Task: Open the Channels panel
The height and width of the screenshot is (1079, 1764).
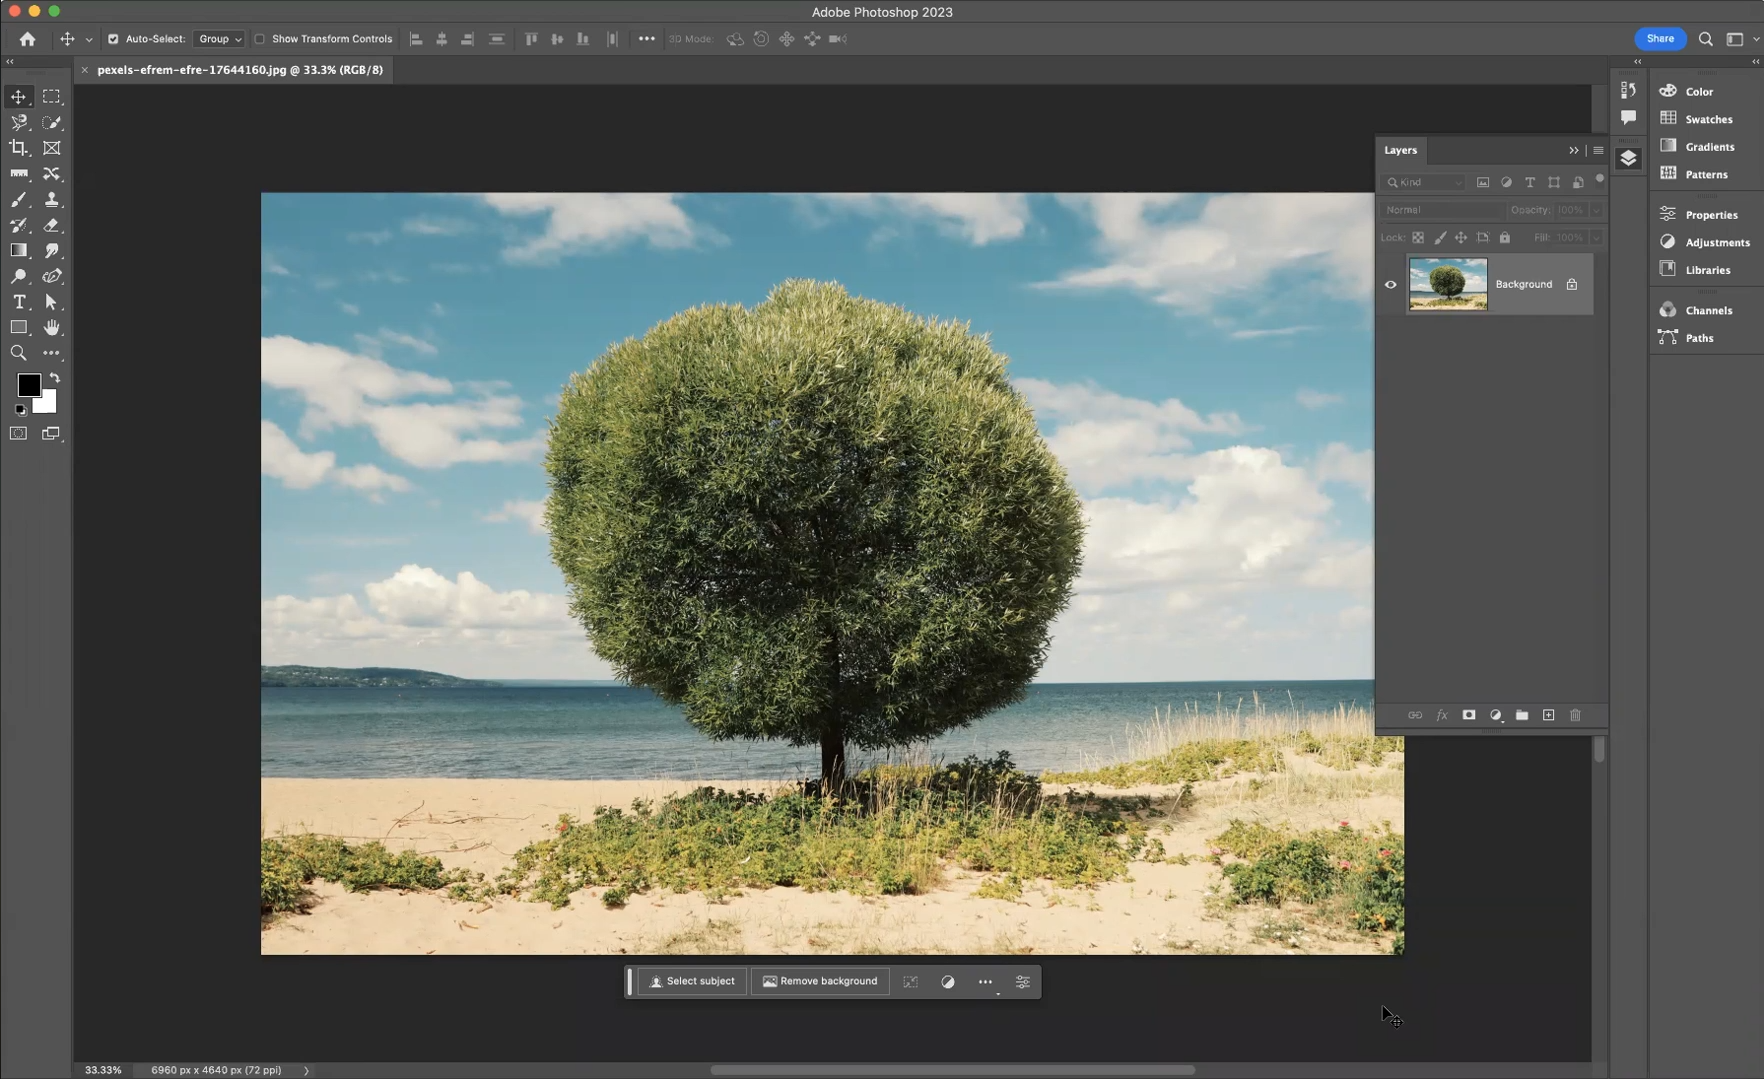Action: click(1708, 310)
